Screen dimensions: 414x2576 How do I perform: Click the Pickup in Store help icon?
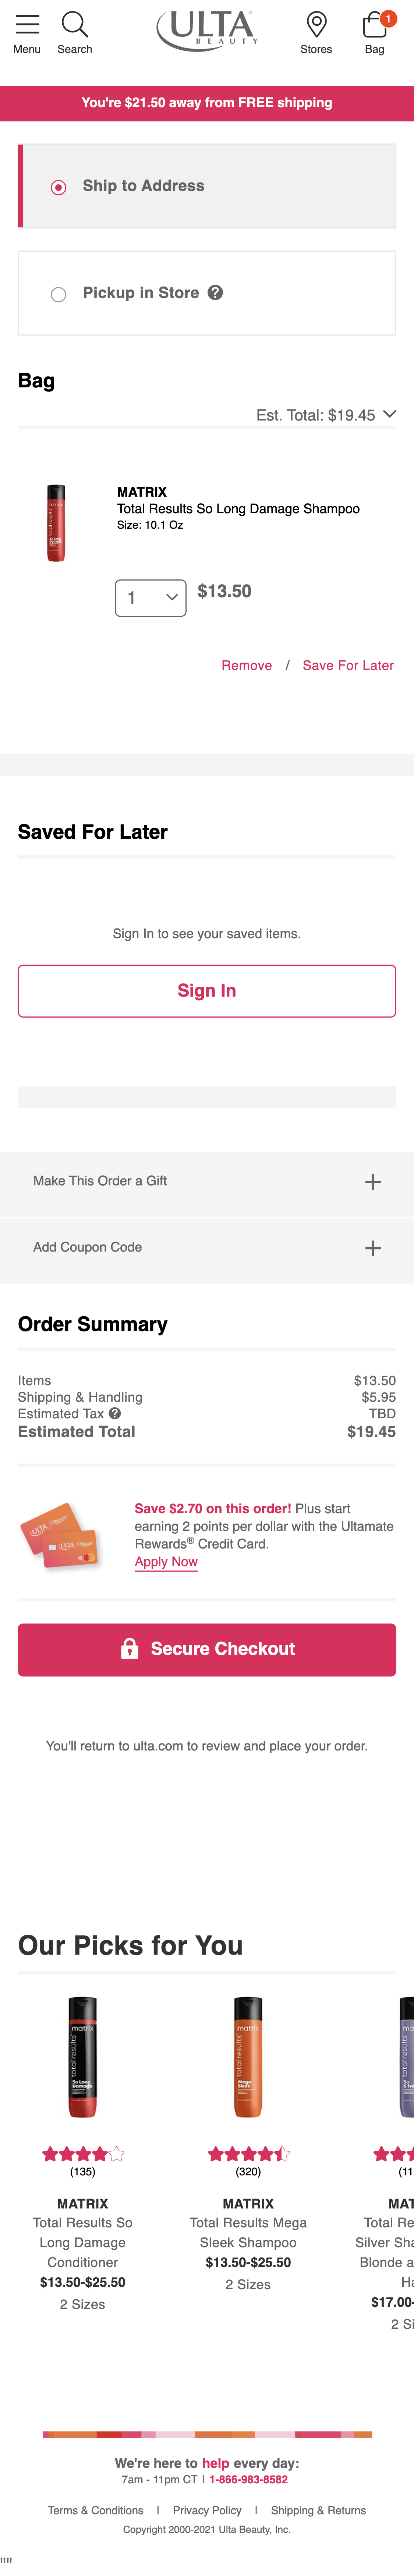coord(216,293)
